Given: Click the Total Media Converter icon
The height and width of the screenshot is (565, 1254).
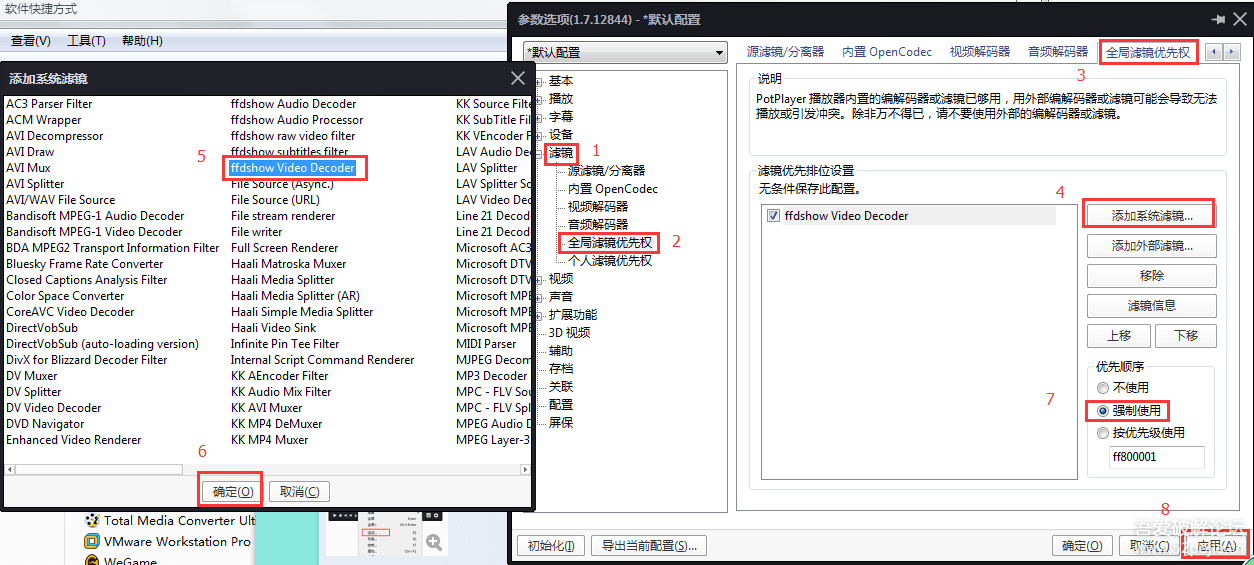Looking at the screenshot, I should click(x=92, y=520).
